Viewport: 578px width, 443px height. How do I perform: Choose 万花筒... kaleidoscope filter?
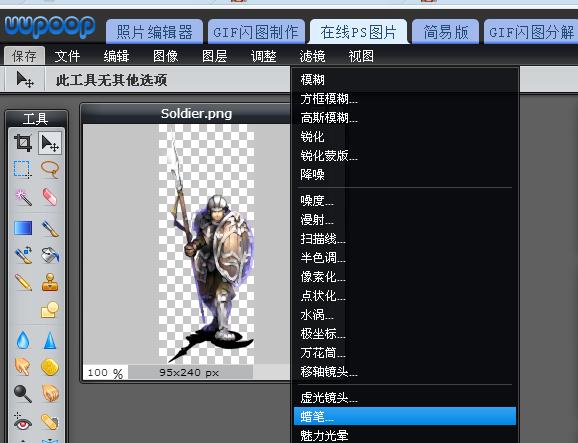pyautogui.click(x=405, y=353)
